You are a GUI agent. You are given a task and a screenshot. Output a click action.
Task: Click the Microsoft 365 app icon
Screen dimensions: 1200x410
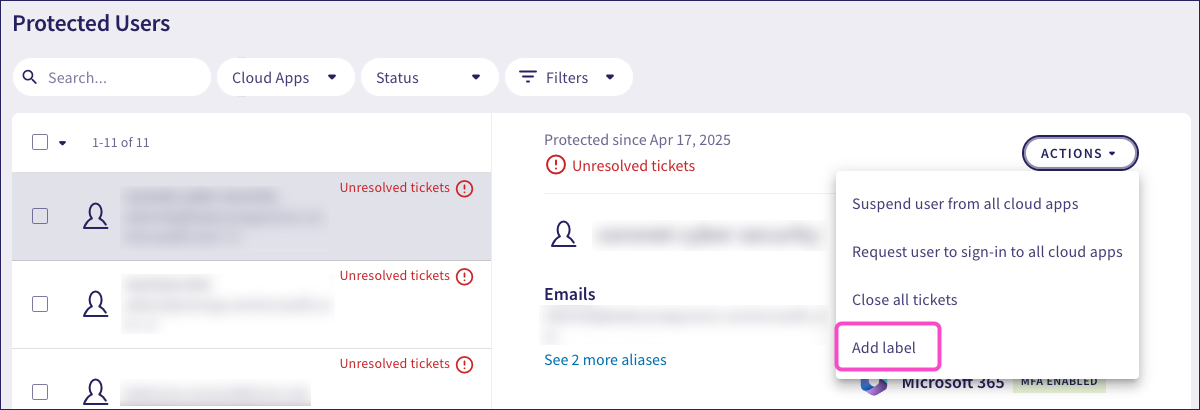tap(874, 384)
